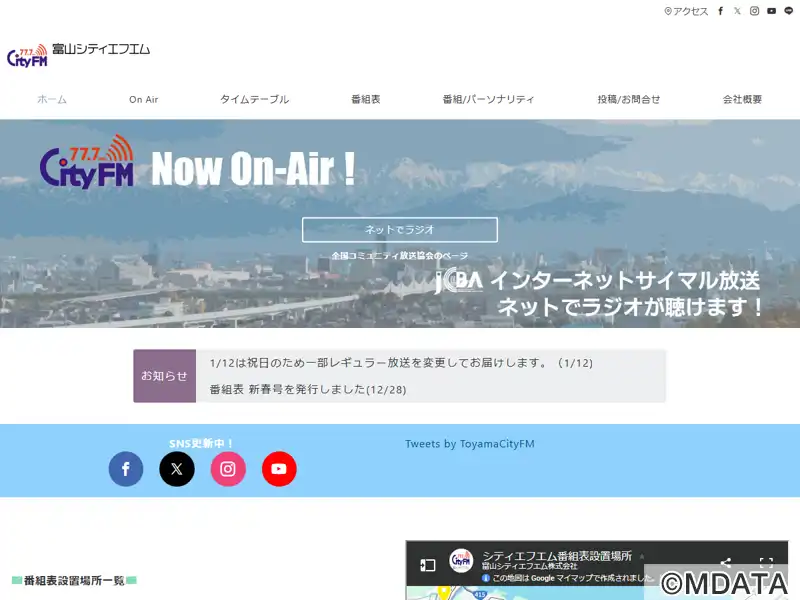
Task: Click the map share icon
Action: point(726,563)
